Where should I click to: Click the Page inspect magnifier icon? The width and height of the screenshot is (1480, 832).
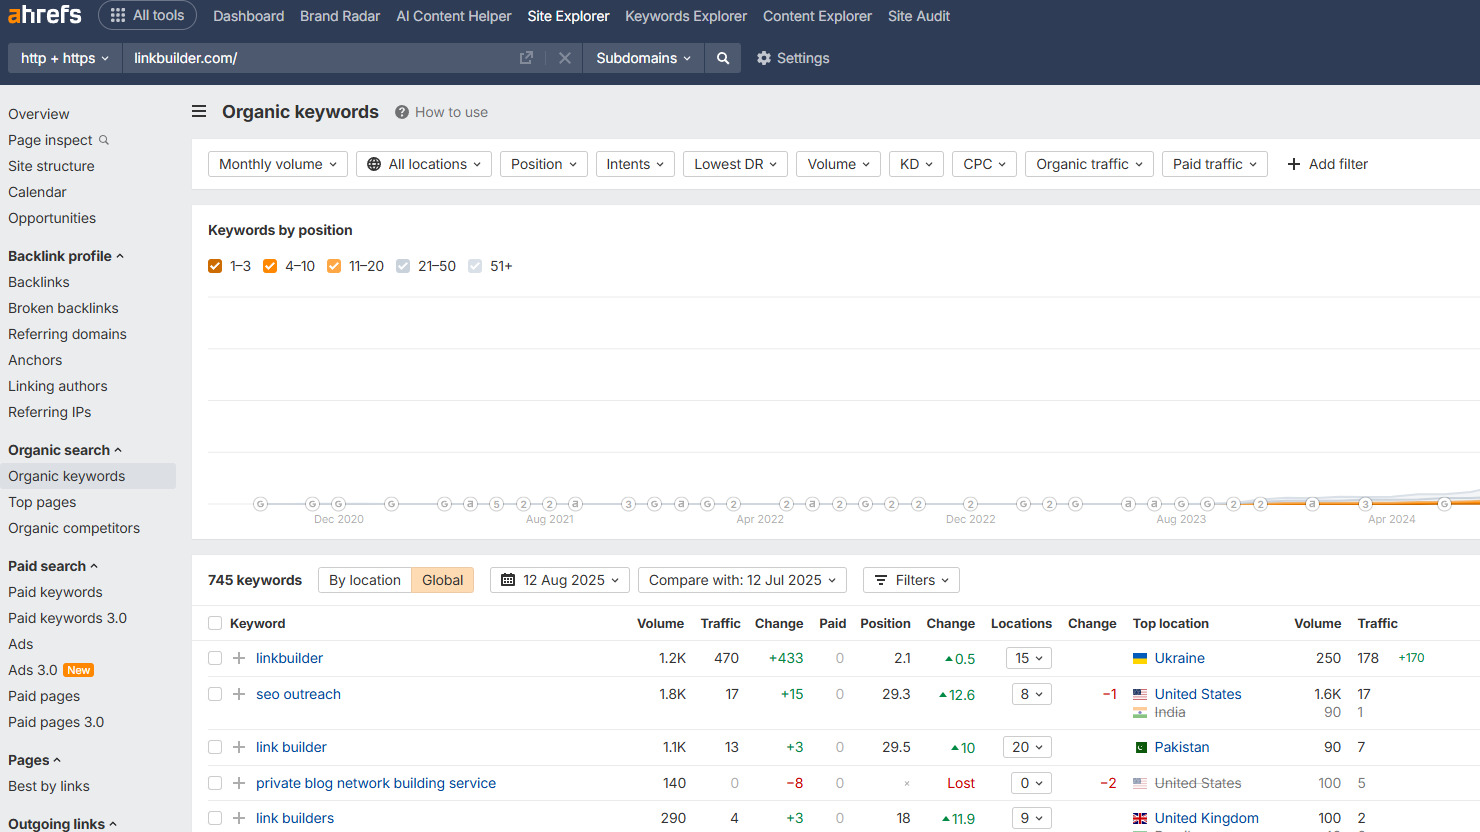point(104,140)
